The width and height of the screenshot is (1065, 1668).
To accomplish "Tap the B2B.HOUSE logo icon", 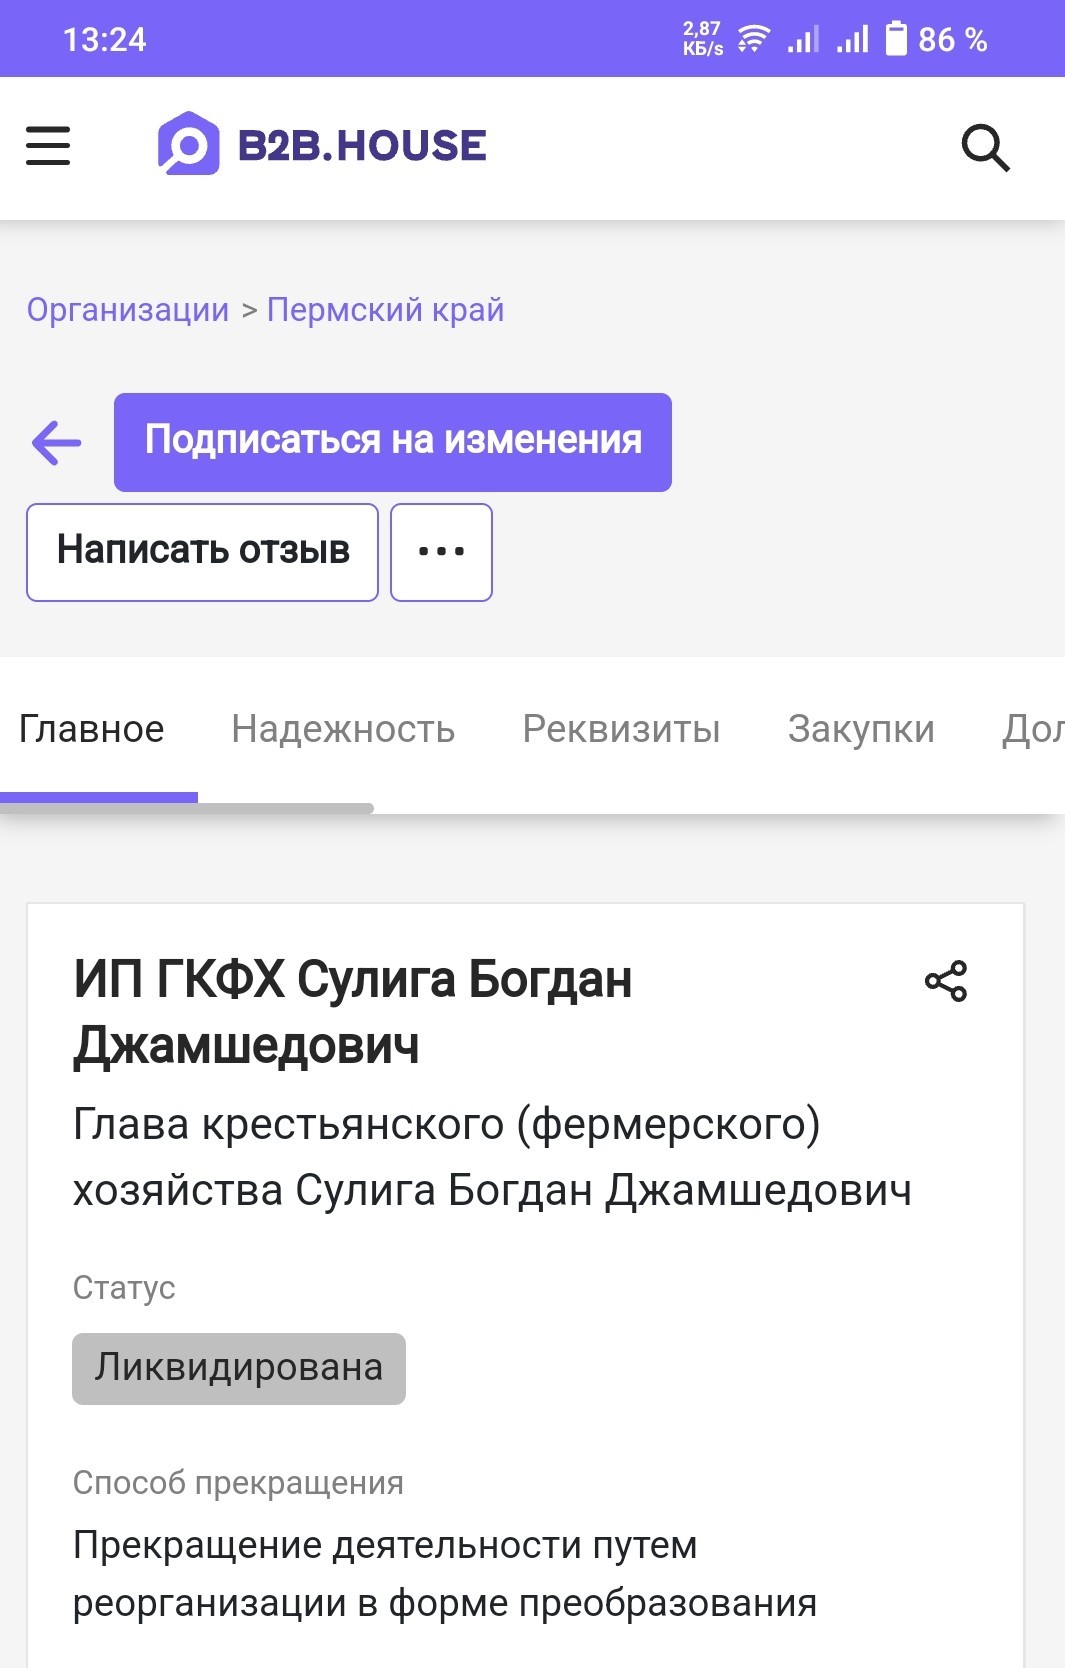I will [188, 144].
